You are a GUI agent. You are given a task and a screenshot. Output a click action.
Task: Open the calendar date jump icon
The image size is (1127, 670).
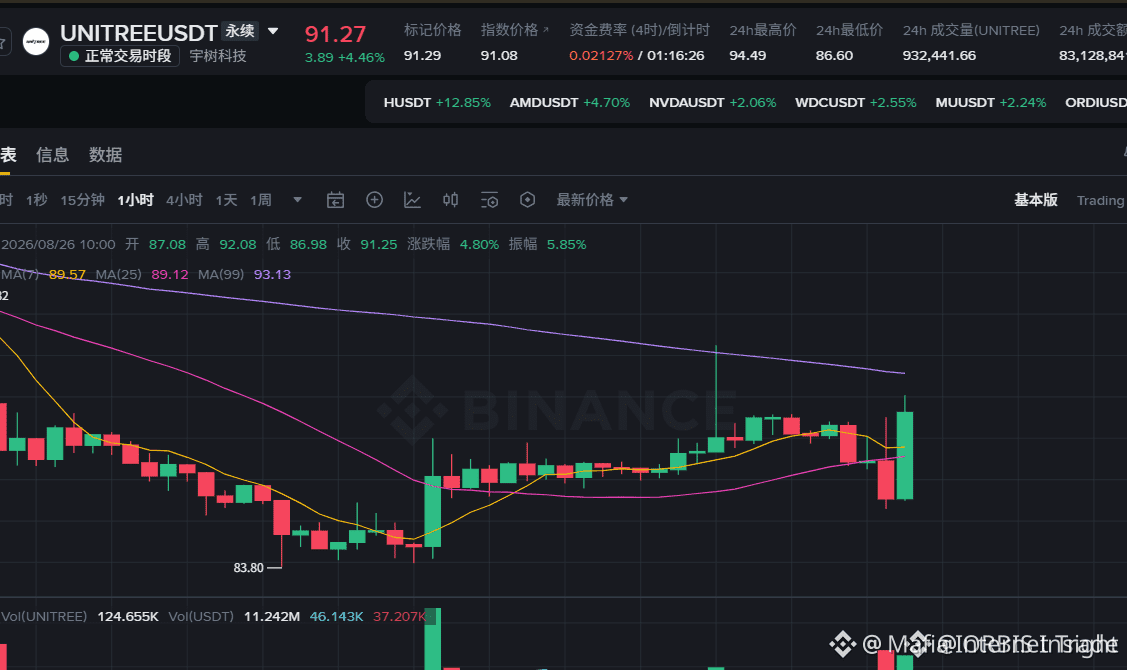(x=336, y=200)
